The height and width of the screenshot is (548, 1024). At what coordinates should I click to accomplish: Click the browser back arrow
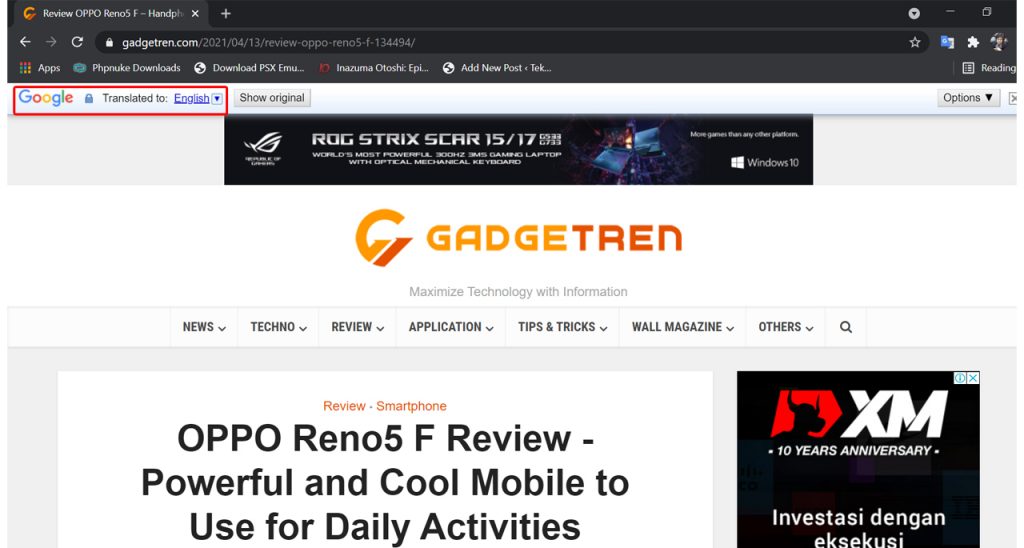[25, 42]
